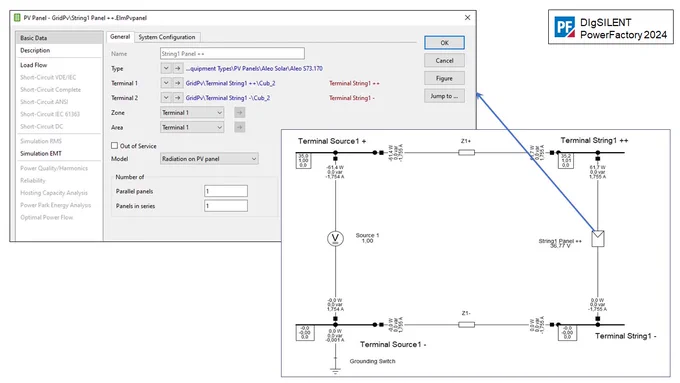Open the Figure button
This screenshot has height=383, width=680.
pos(444,78)
